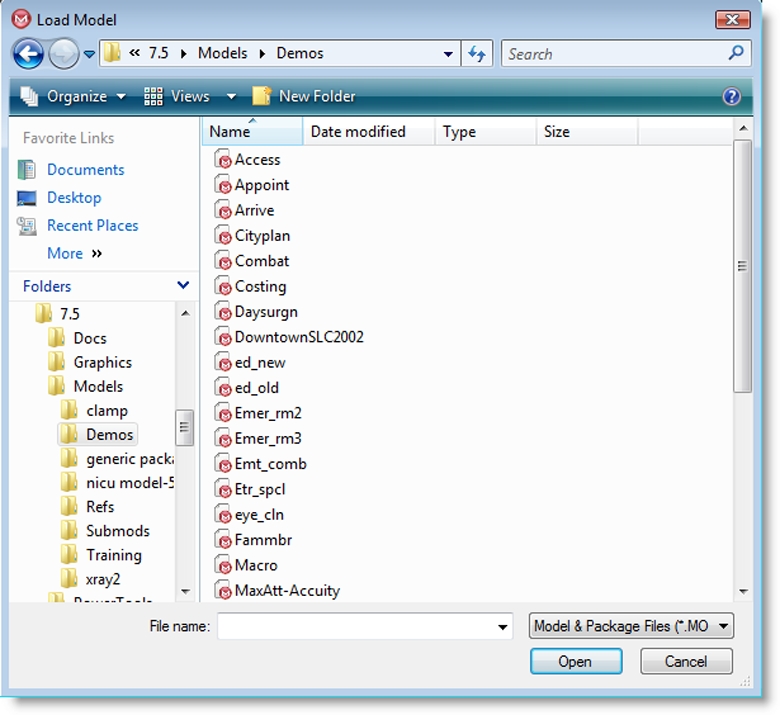
Task: Click the Open button
Action: 575,661
